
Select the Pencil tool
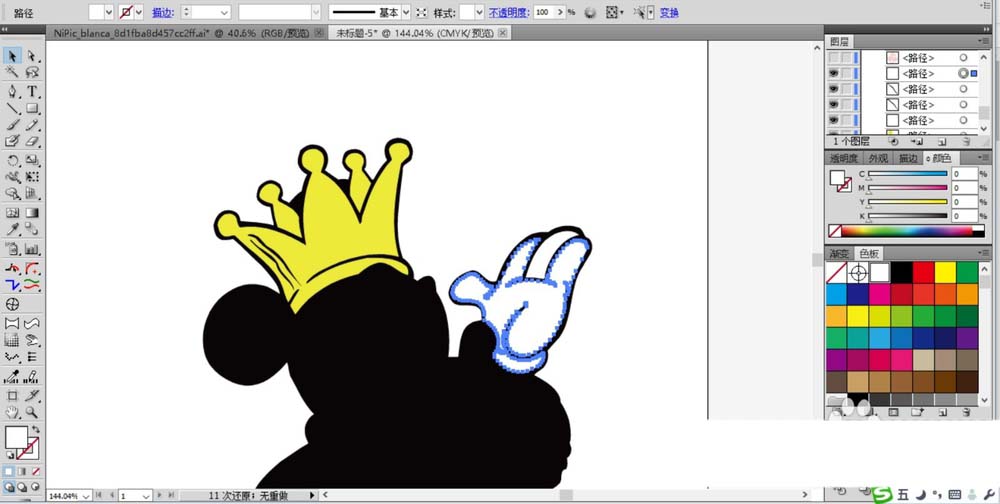tap(32, 125)
